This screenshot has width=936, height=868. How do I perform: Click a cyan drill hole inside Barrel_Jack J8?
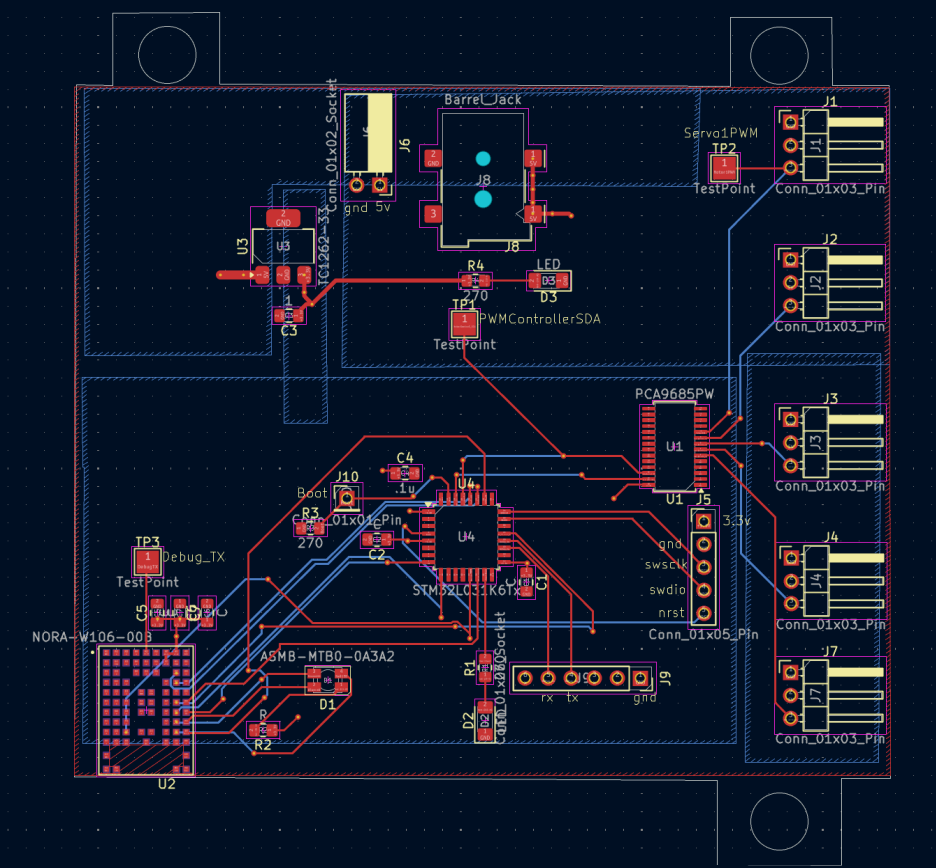484,156
